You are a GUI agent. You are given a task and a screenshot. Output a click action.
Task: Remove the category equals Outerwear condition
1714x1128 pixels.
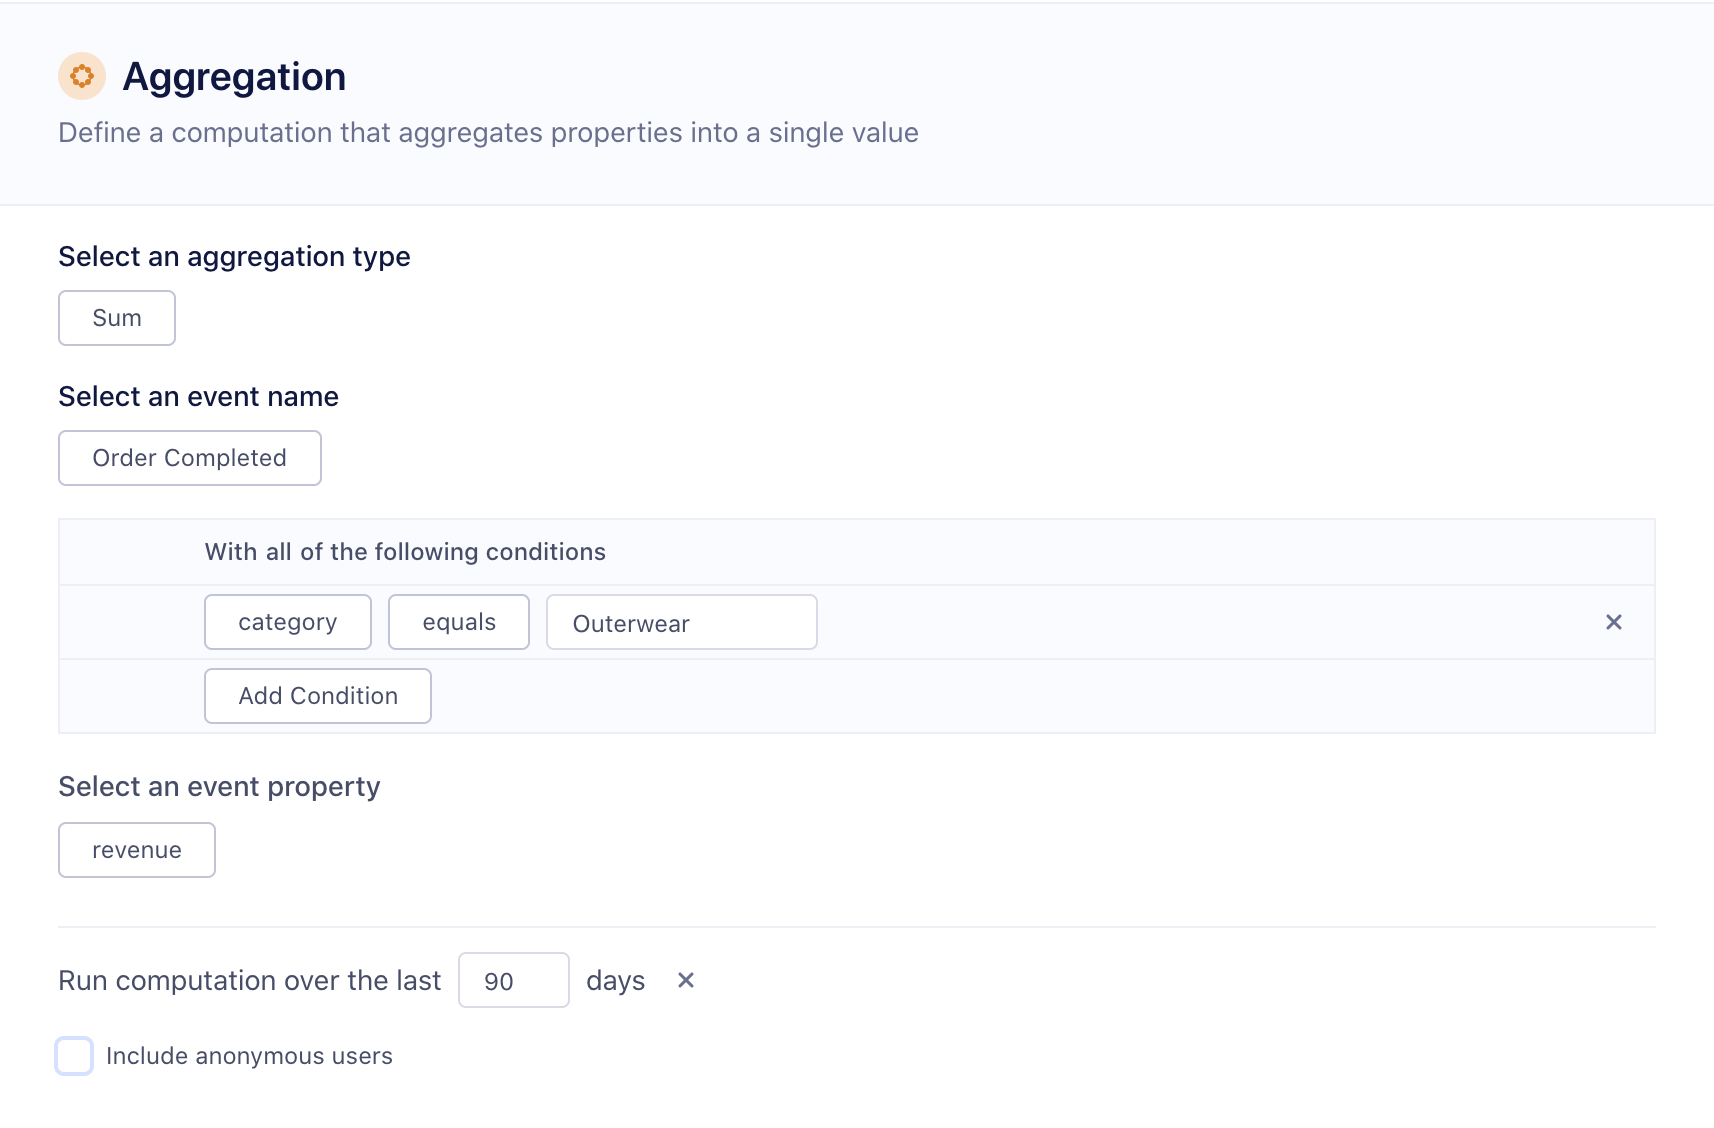pos(1613,622)
